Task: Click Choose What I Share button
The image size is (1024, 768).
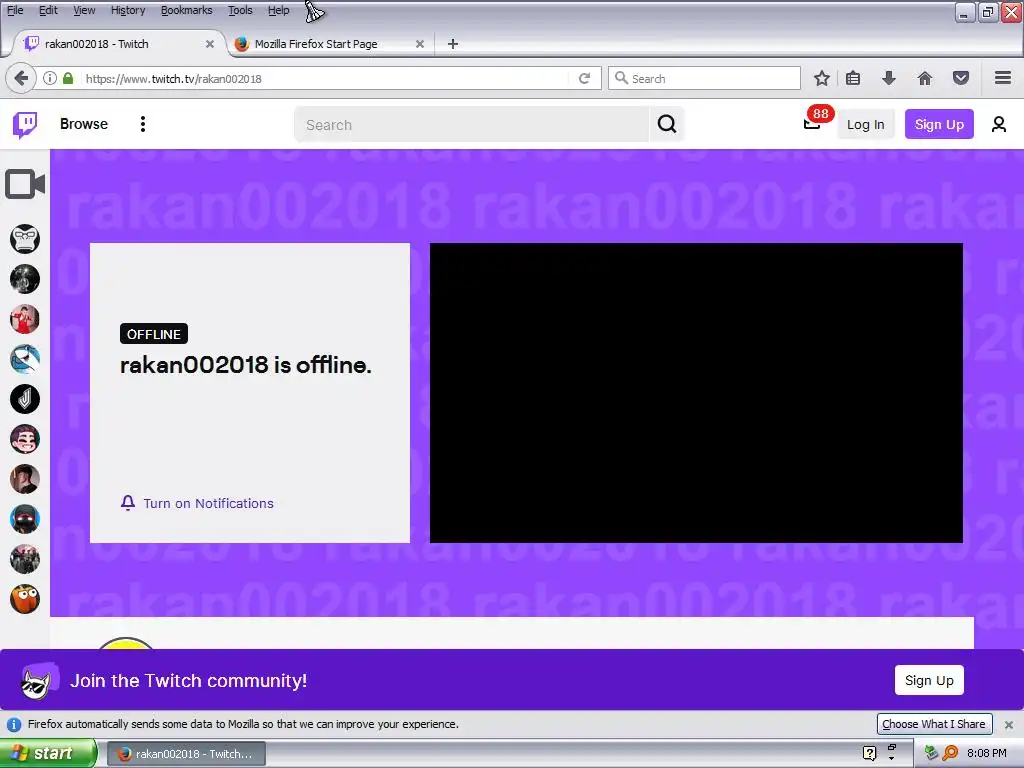Action: point(934,724)
